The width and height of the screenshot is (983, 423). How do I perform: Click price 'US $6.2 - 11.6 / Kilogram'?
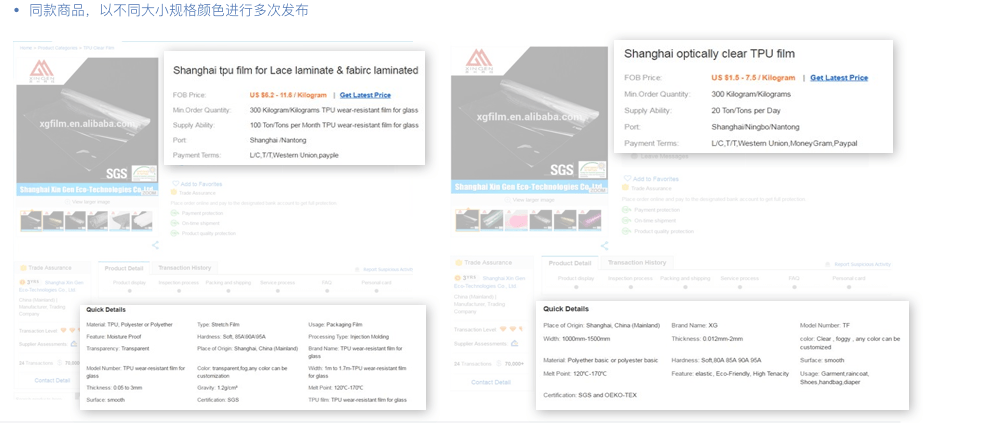pyautogui.click(x=288, y=95)
